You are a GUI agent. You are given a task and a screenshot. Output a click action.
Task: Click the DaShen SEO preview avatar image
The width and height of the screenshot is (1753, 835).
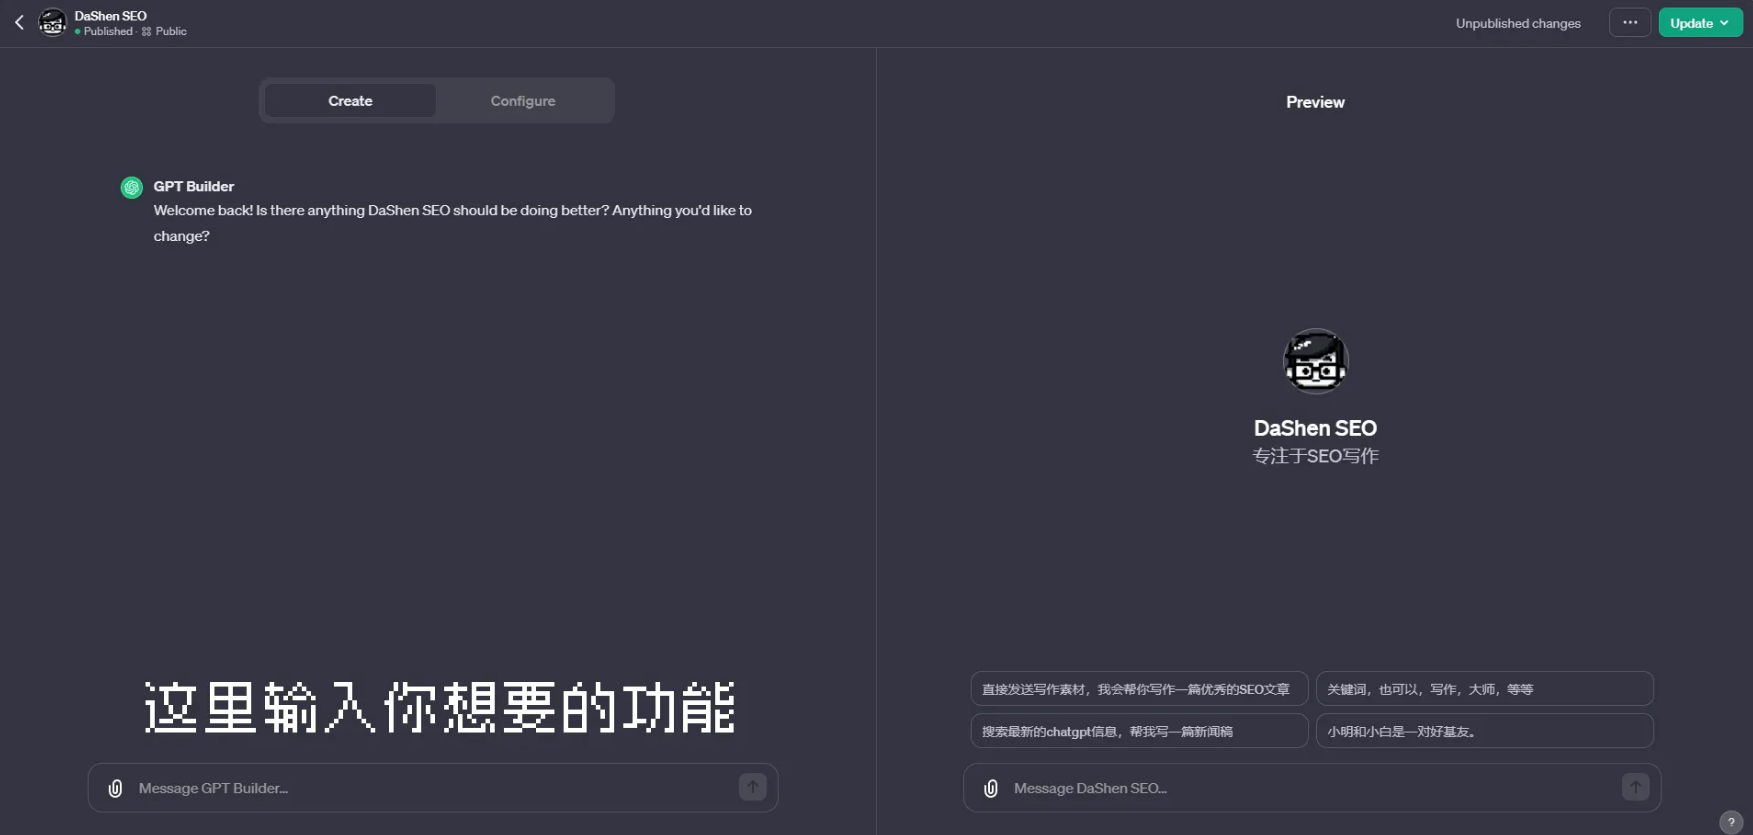[1316, 361]
